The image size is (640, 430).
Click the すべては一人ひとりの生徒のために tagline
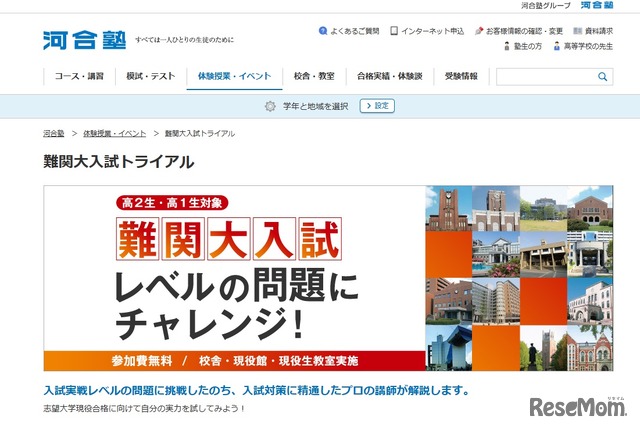(184, 40)
